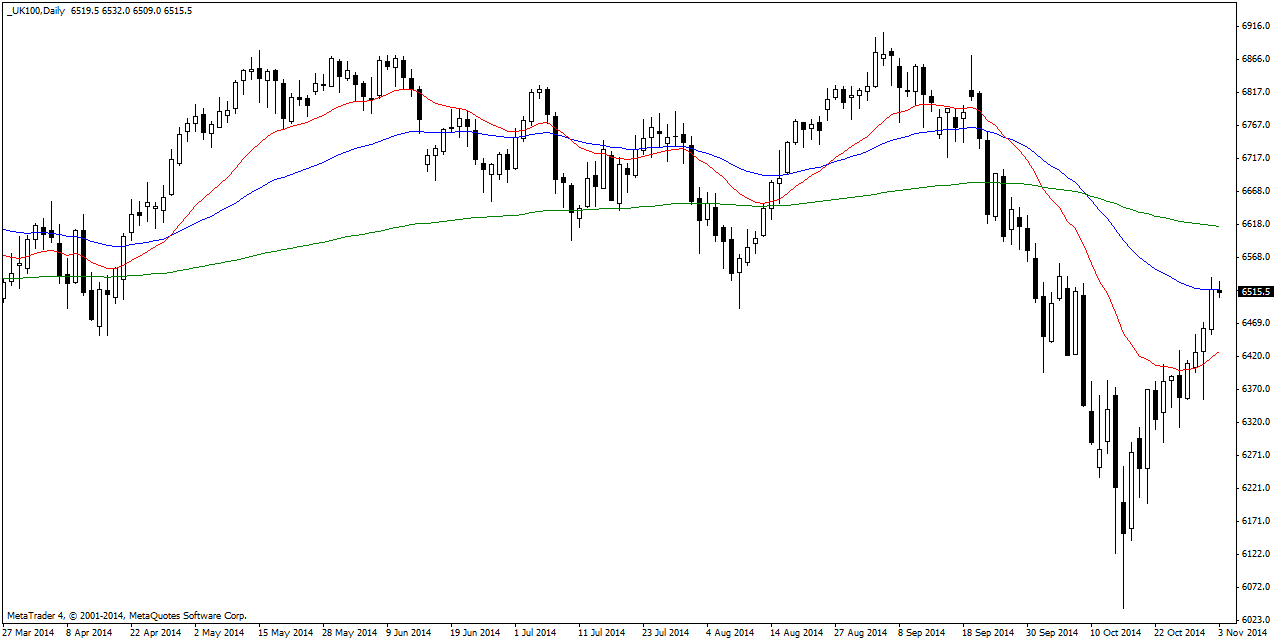Viewport: 1276px width, 641px height.
Task: Select the 1 Jul 2014 date label
Action: 535,633
